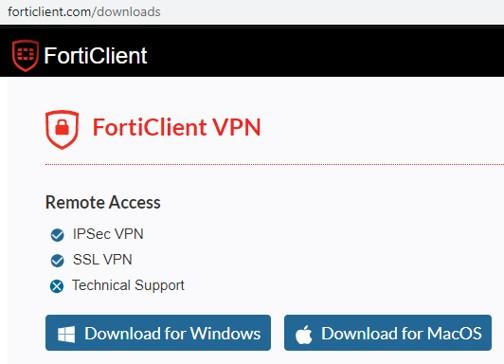Image resolution: width=504 pixels, height=364 pixels.
Task: Click the Apple logo on download button
Action: [x=304, y=334]
